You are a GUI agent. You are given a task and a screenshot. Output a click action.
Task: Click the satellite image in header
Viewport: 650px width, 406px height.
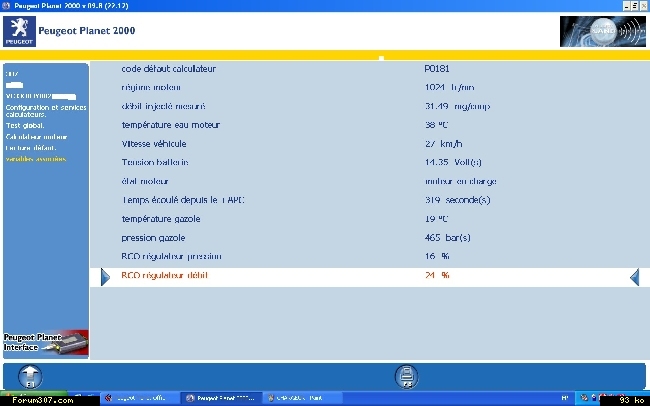602,32
